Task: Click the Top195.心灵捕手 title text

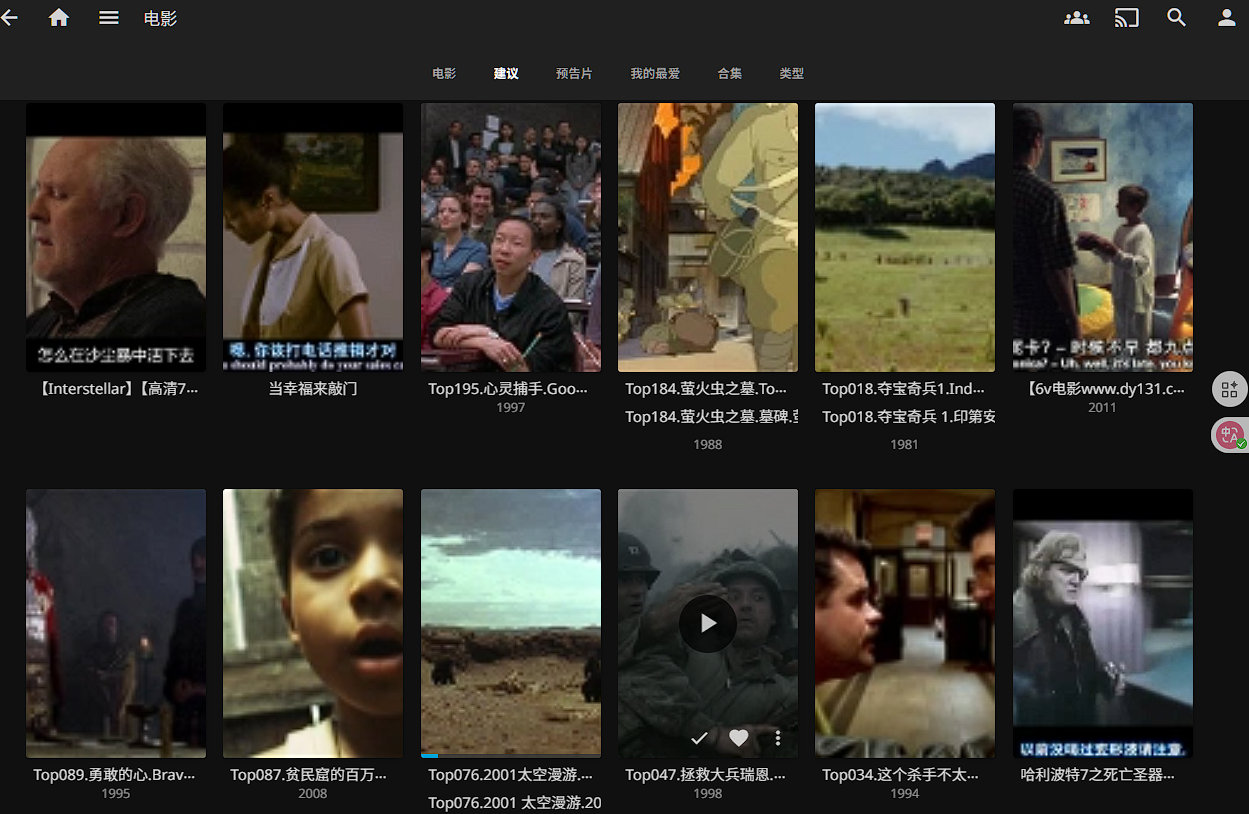Action: tap(508, 388)
